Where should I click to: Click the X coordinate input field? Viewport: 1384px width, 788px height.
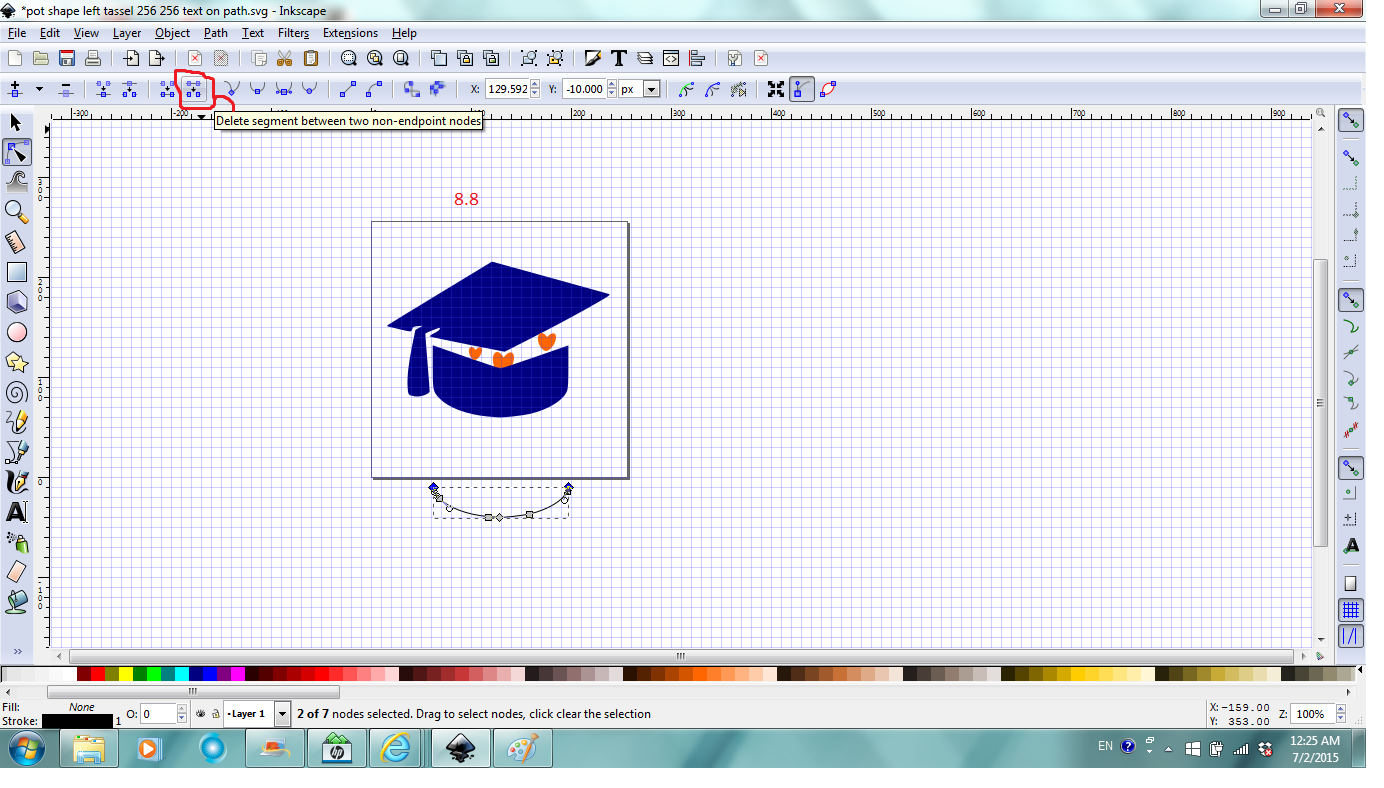click(507, 89)
